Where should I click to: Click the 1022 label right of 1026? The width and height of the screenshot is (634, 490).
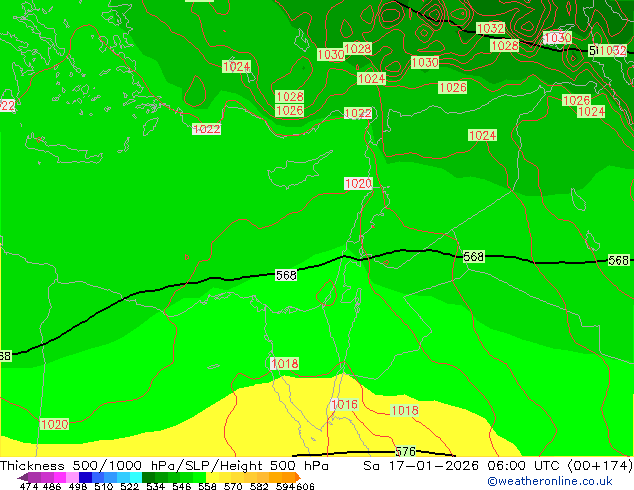[358, 113]
